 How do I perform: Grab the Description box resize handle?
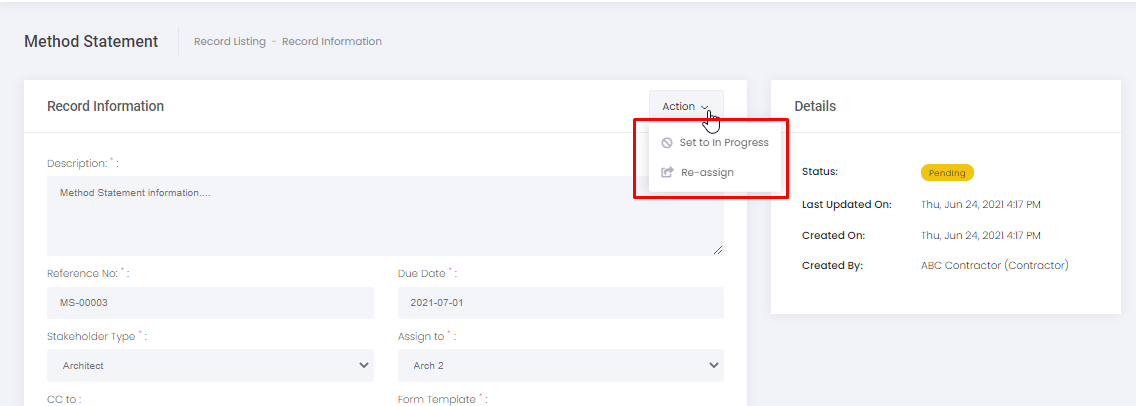tap(717, 249)
